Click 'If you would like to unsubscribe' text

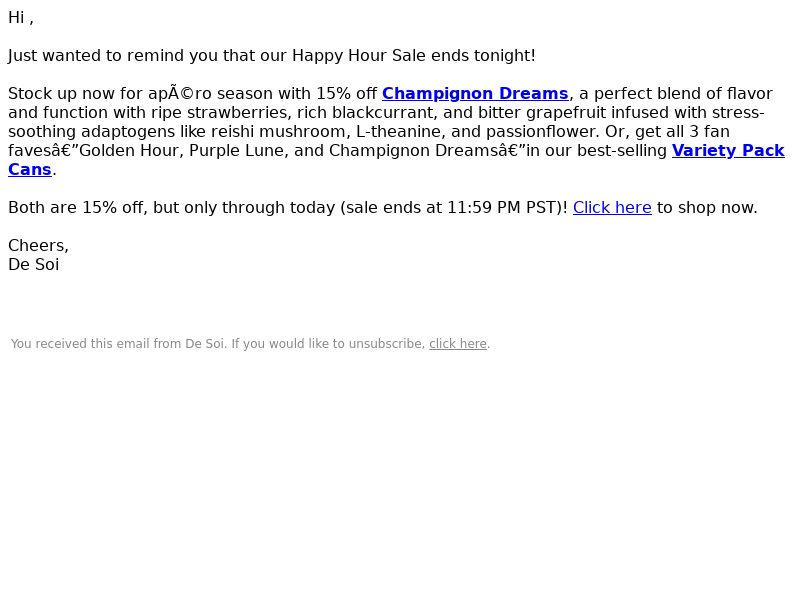coord(328,344)
